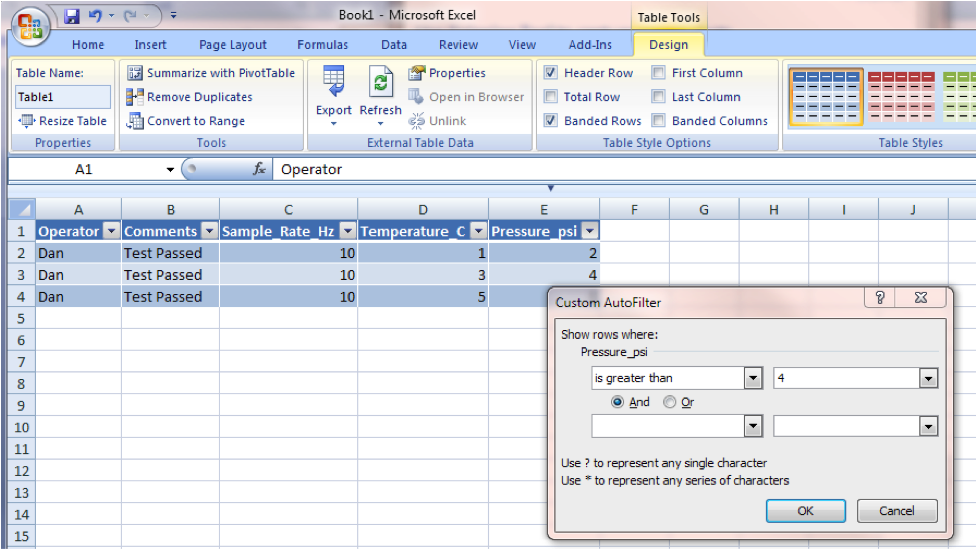Switch to the Formulas tab
The image size is (977, 550).
pyautogui.click(x=322, y=45)
